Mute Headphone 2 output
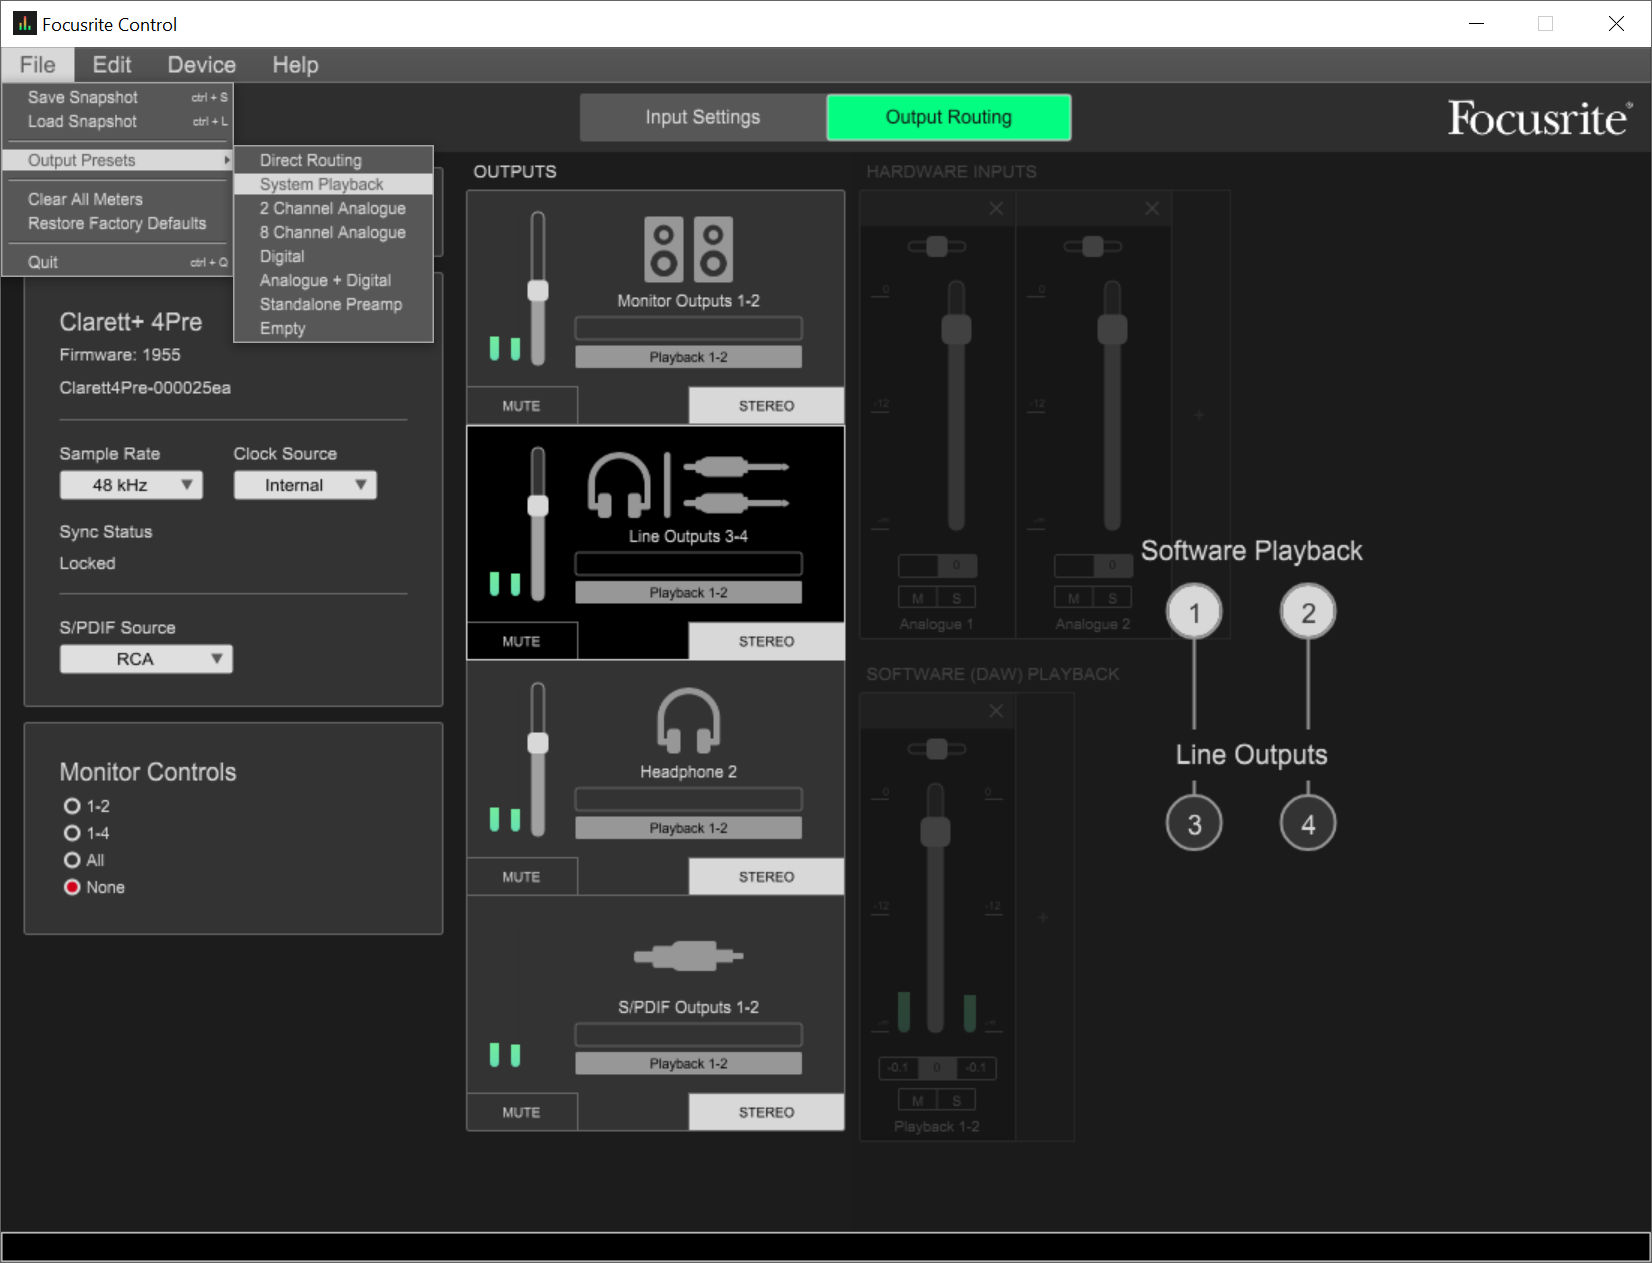 [522, 877]
